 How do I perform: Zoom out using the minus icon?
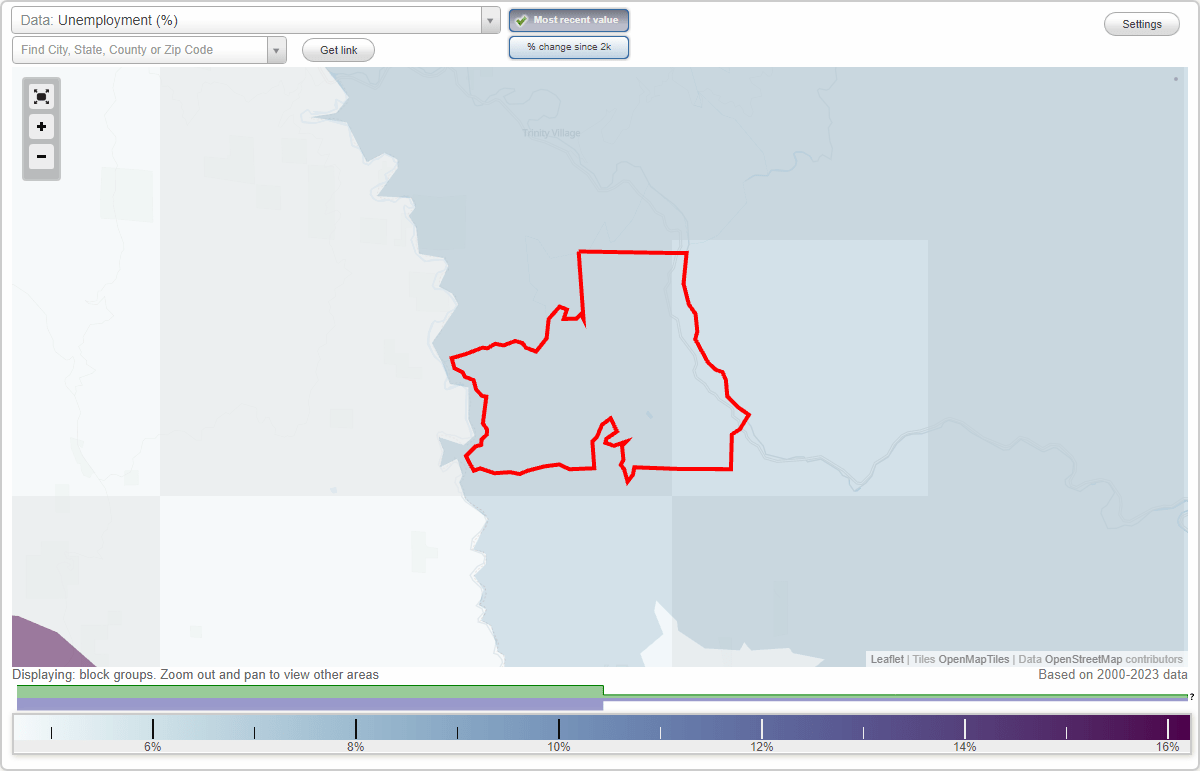click(x=41, y=157)
